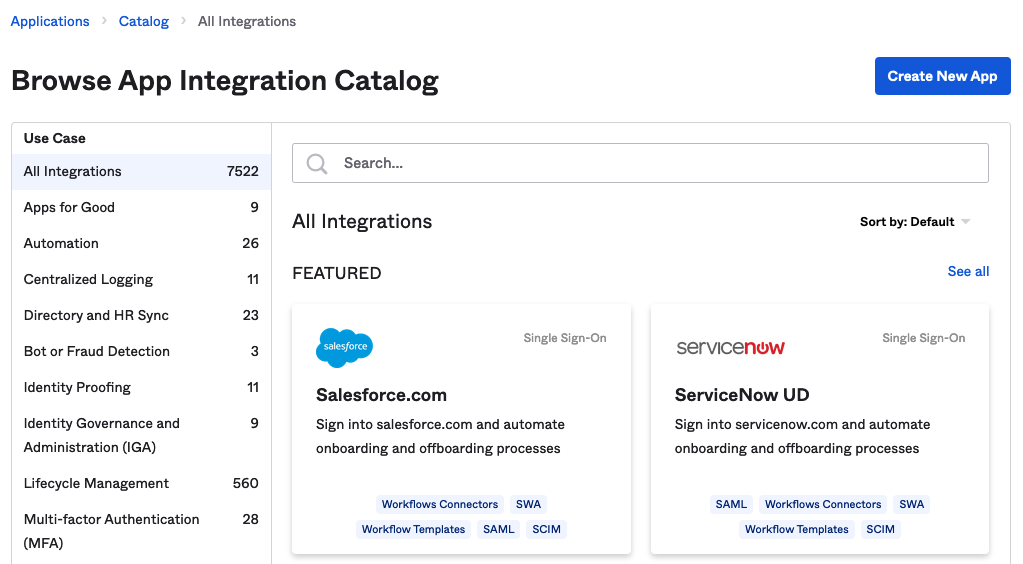1023x564 pixels.
Task: Click the Salesforce card description text
Action: coord(440,437)
